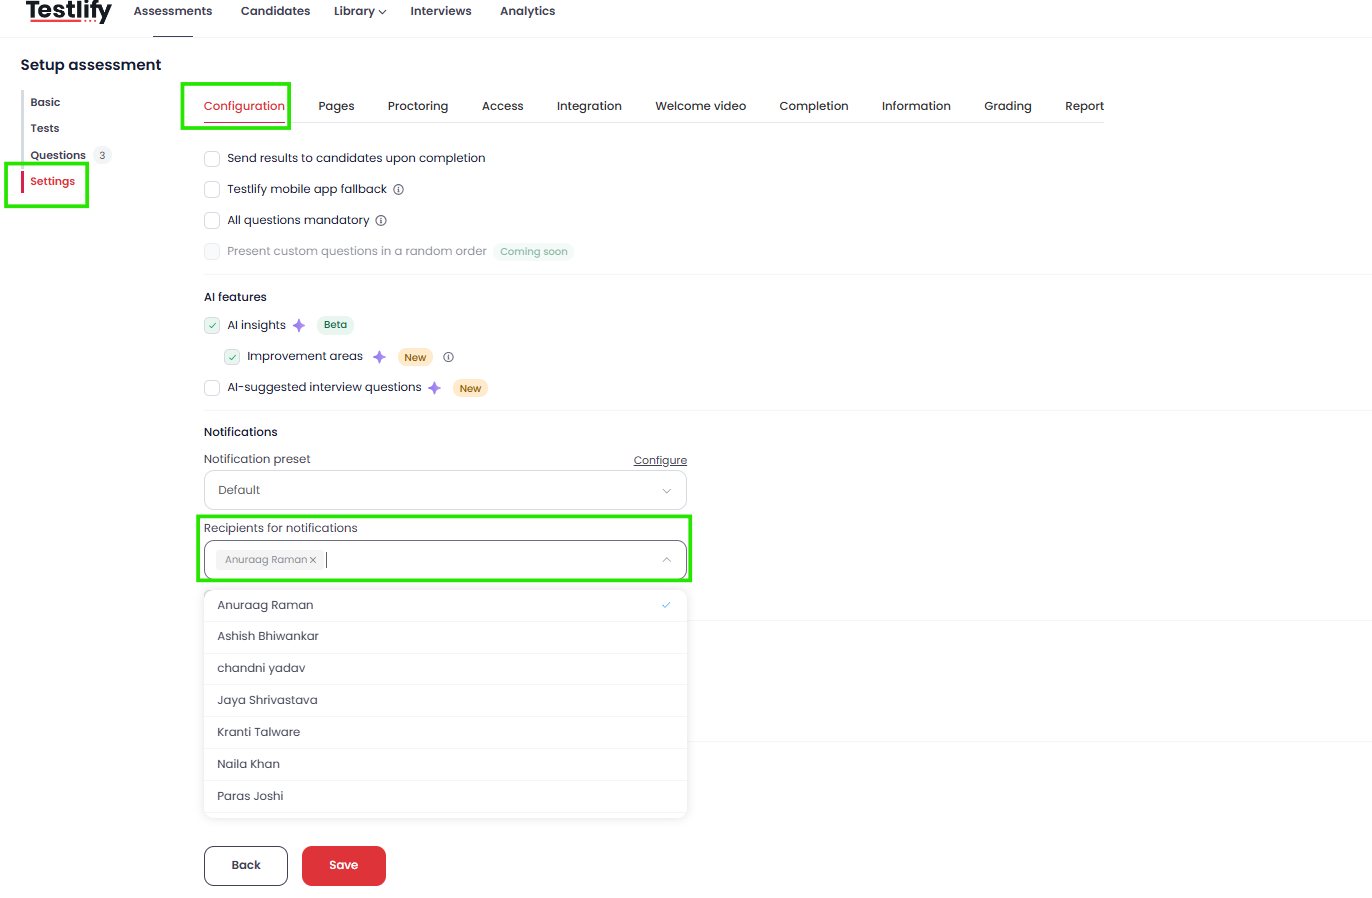
Task: Select Naila Khan from recipients list
Action: point(445,765)
